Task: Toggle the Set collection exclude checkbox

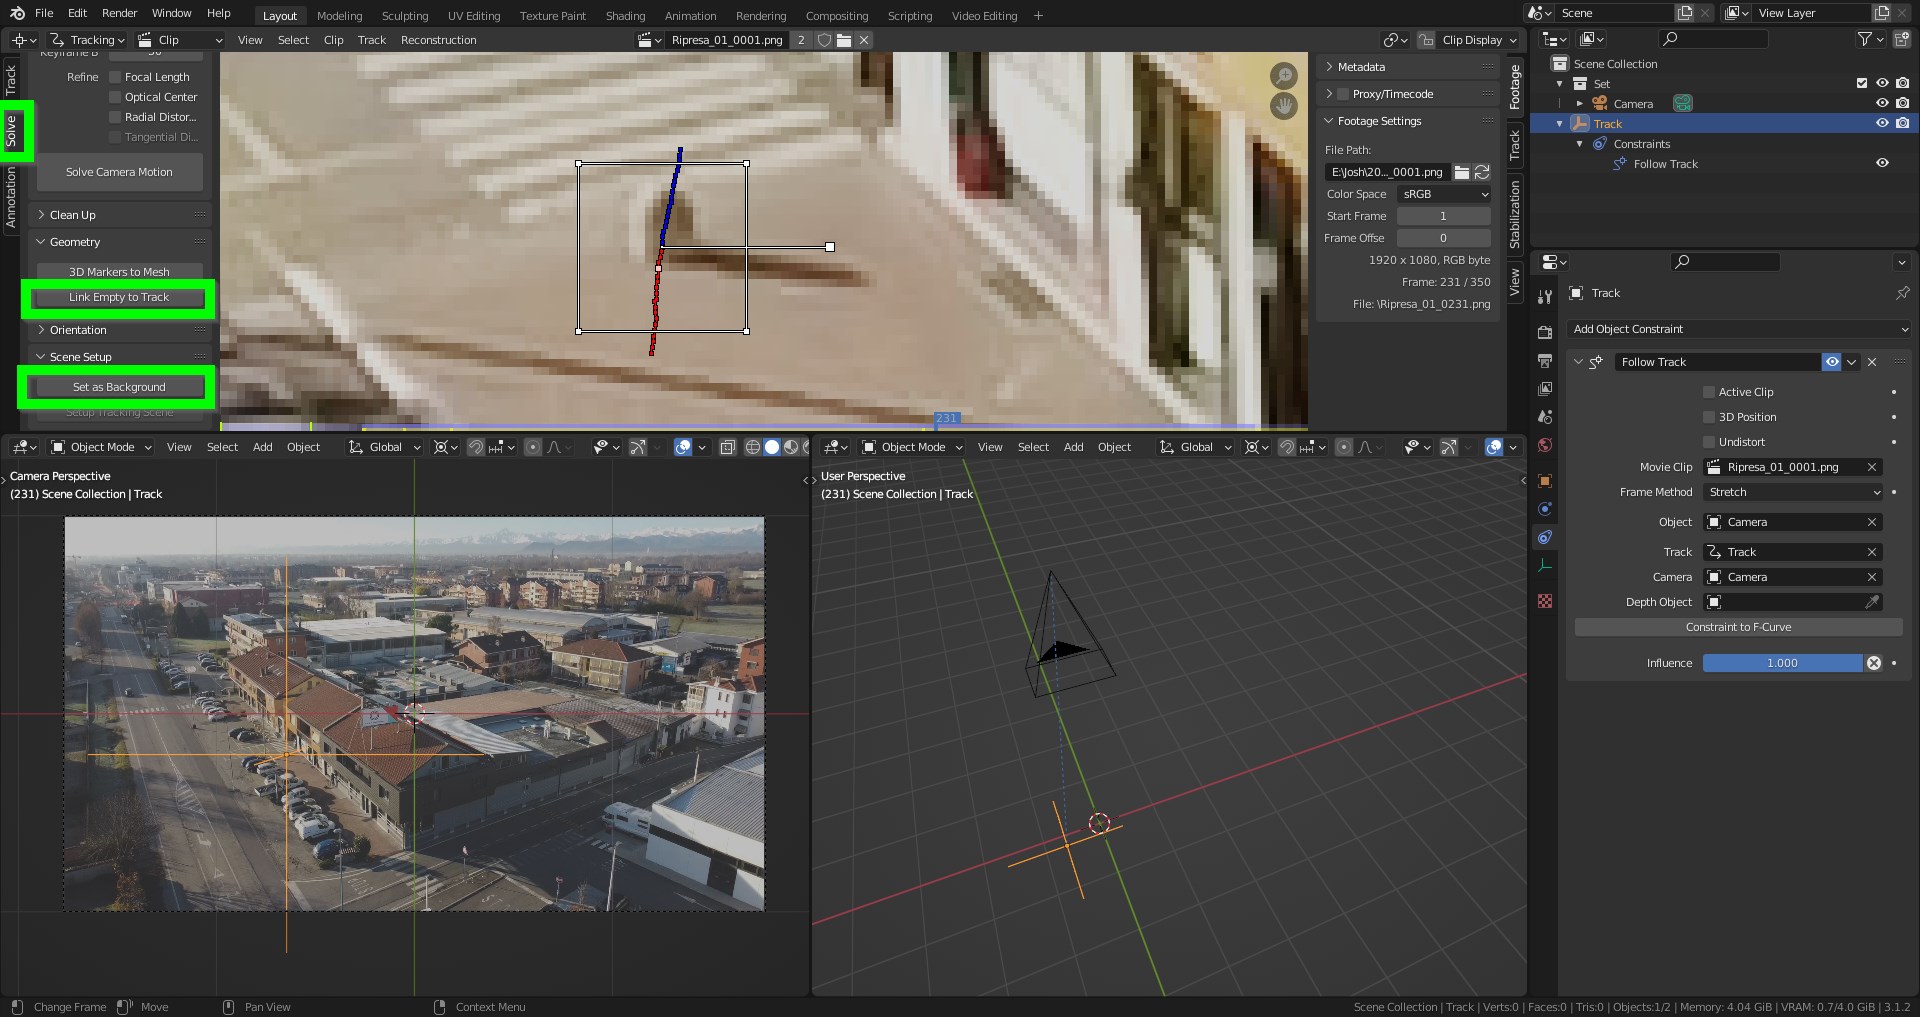Action: click(1861, 83)
